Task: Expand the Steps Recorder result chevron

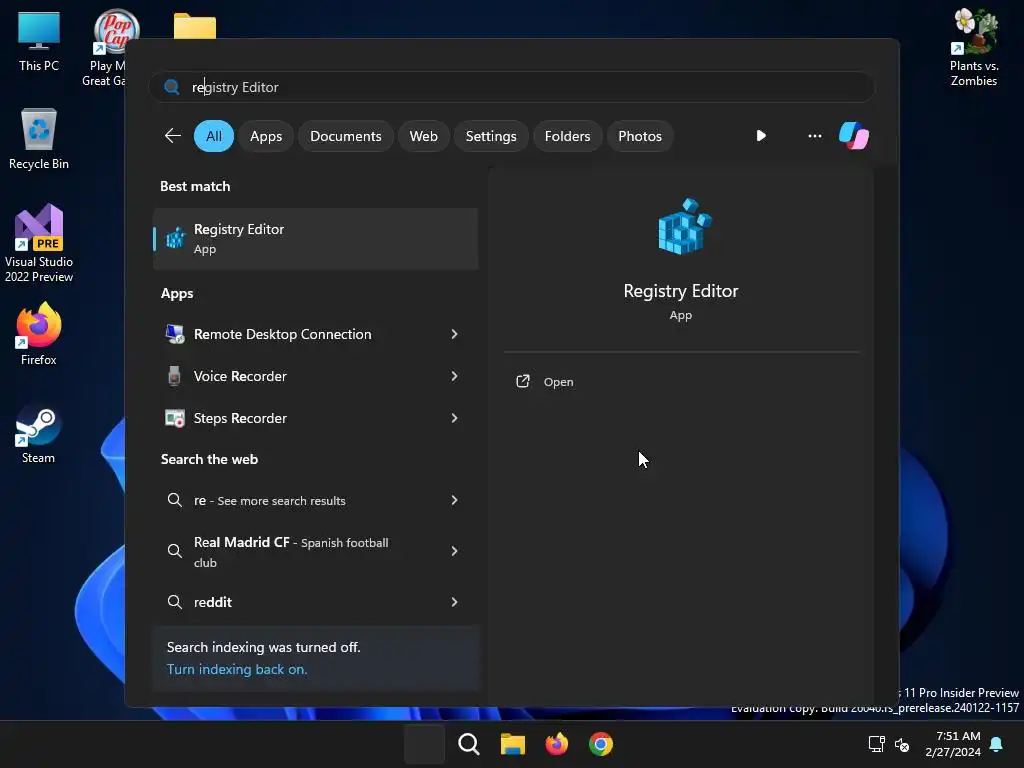Action: pos(455,418)
